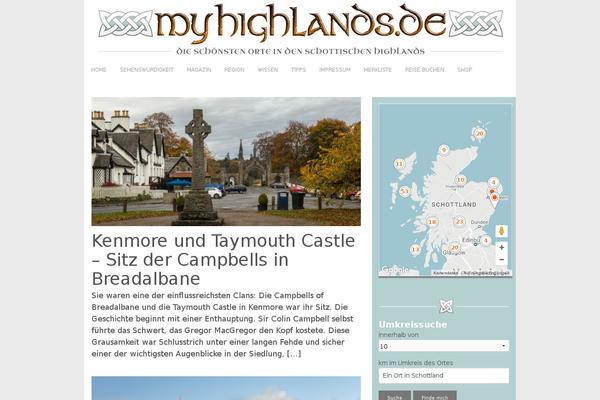Click the 'Ein Ort in Schottland' input field

444,376
